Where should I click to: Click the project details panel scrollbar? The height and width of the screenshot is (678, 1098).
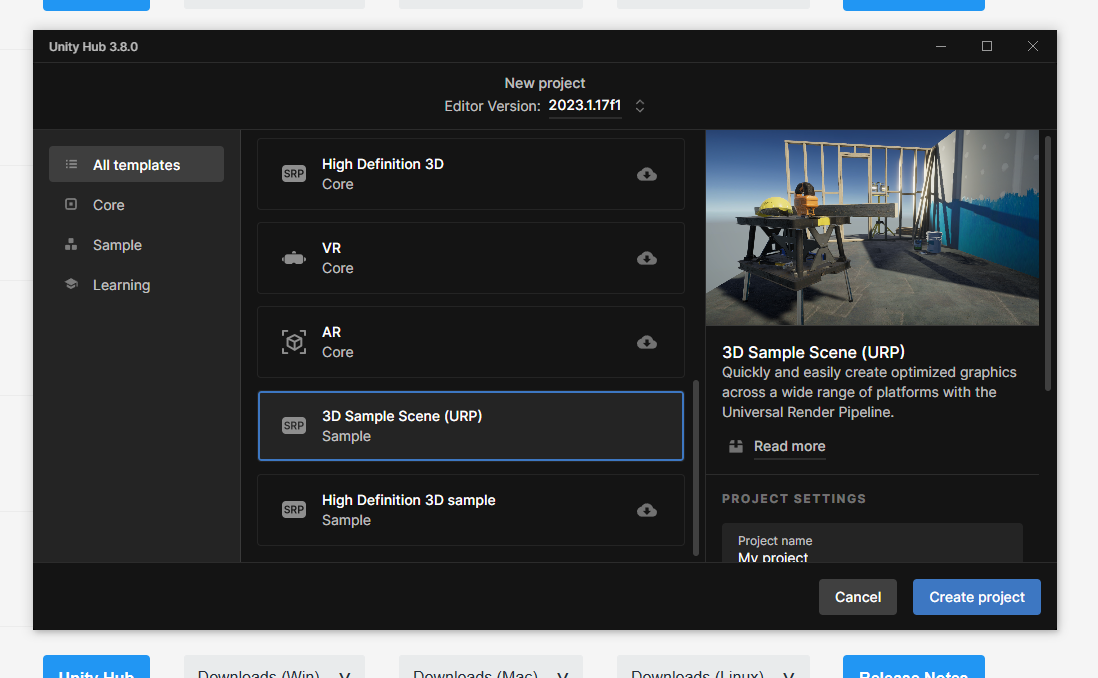[x=1048, y=263]
